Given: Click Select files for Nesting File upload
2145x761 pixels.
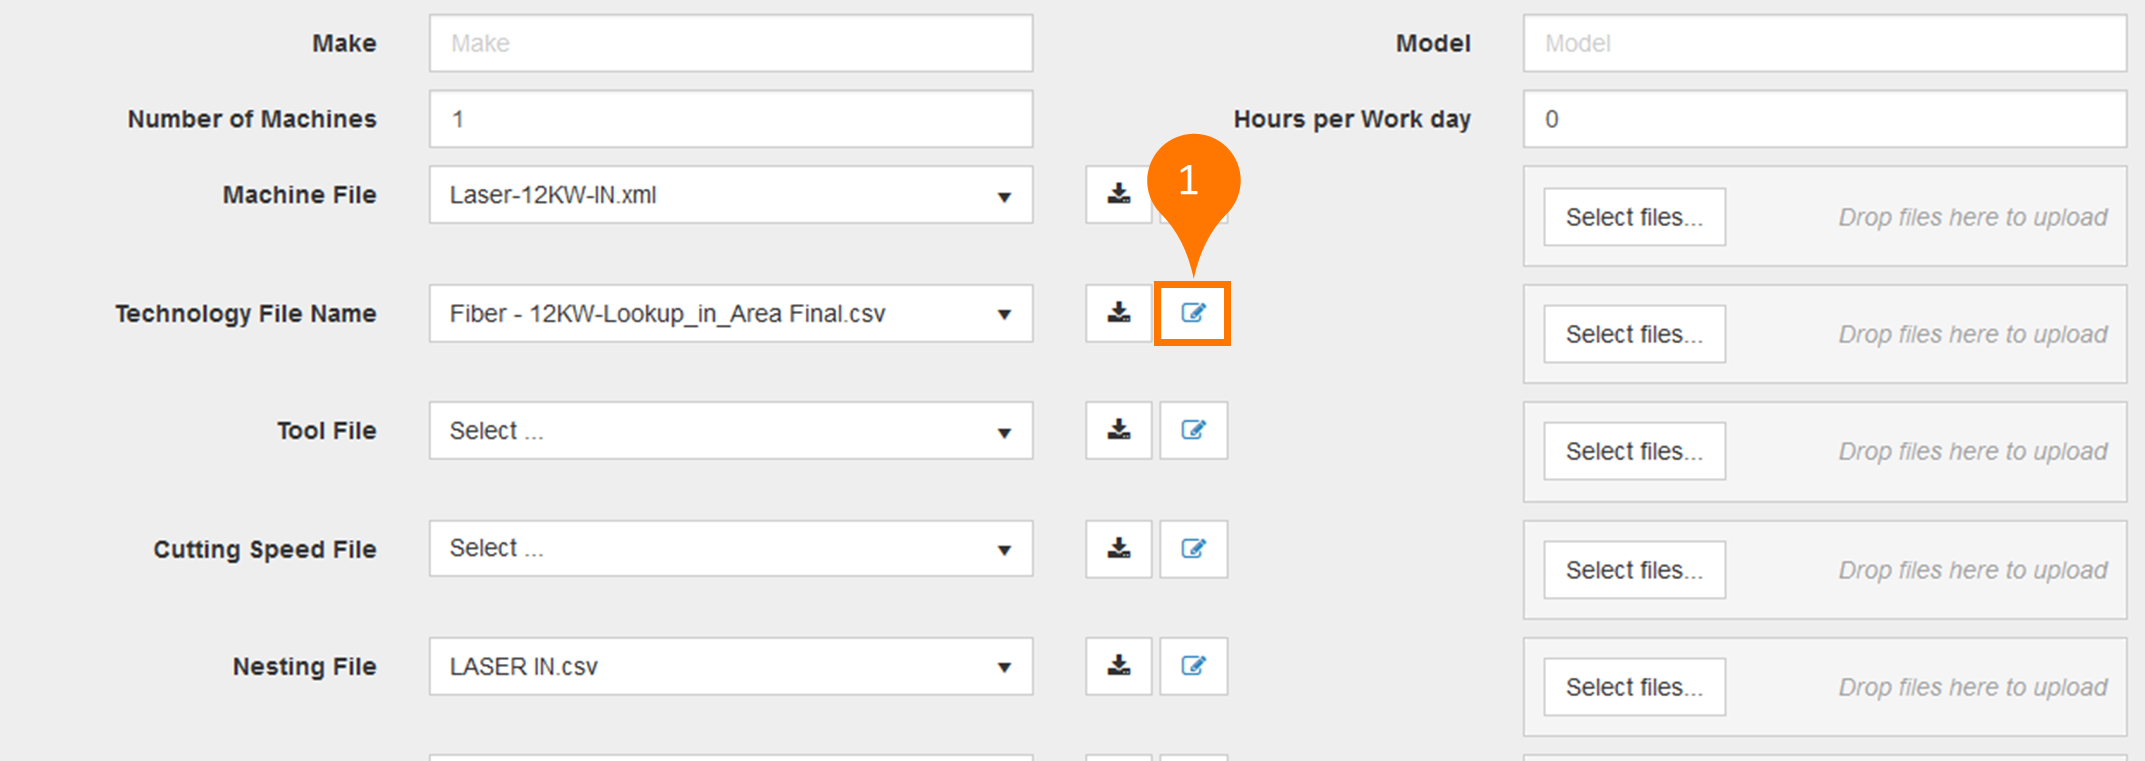Looking at the screenshot, I should click(x=1634, y=687).
